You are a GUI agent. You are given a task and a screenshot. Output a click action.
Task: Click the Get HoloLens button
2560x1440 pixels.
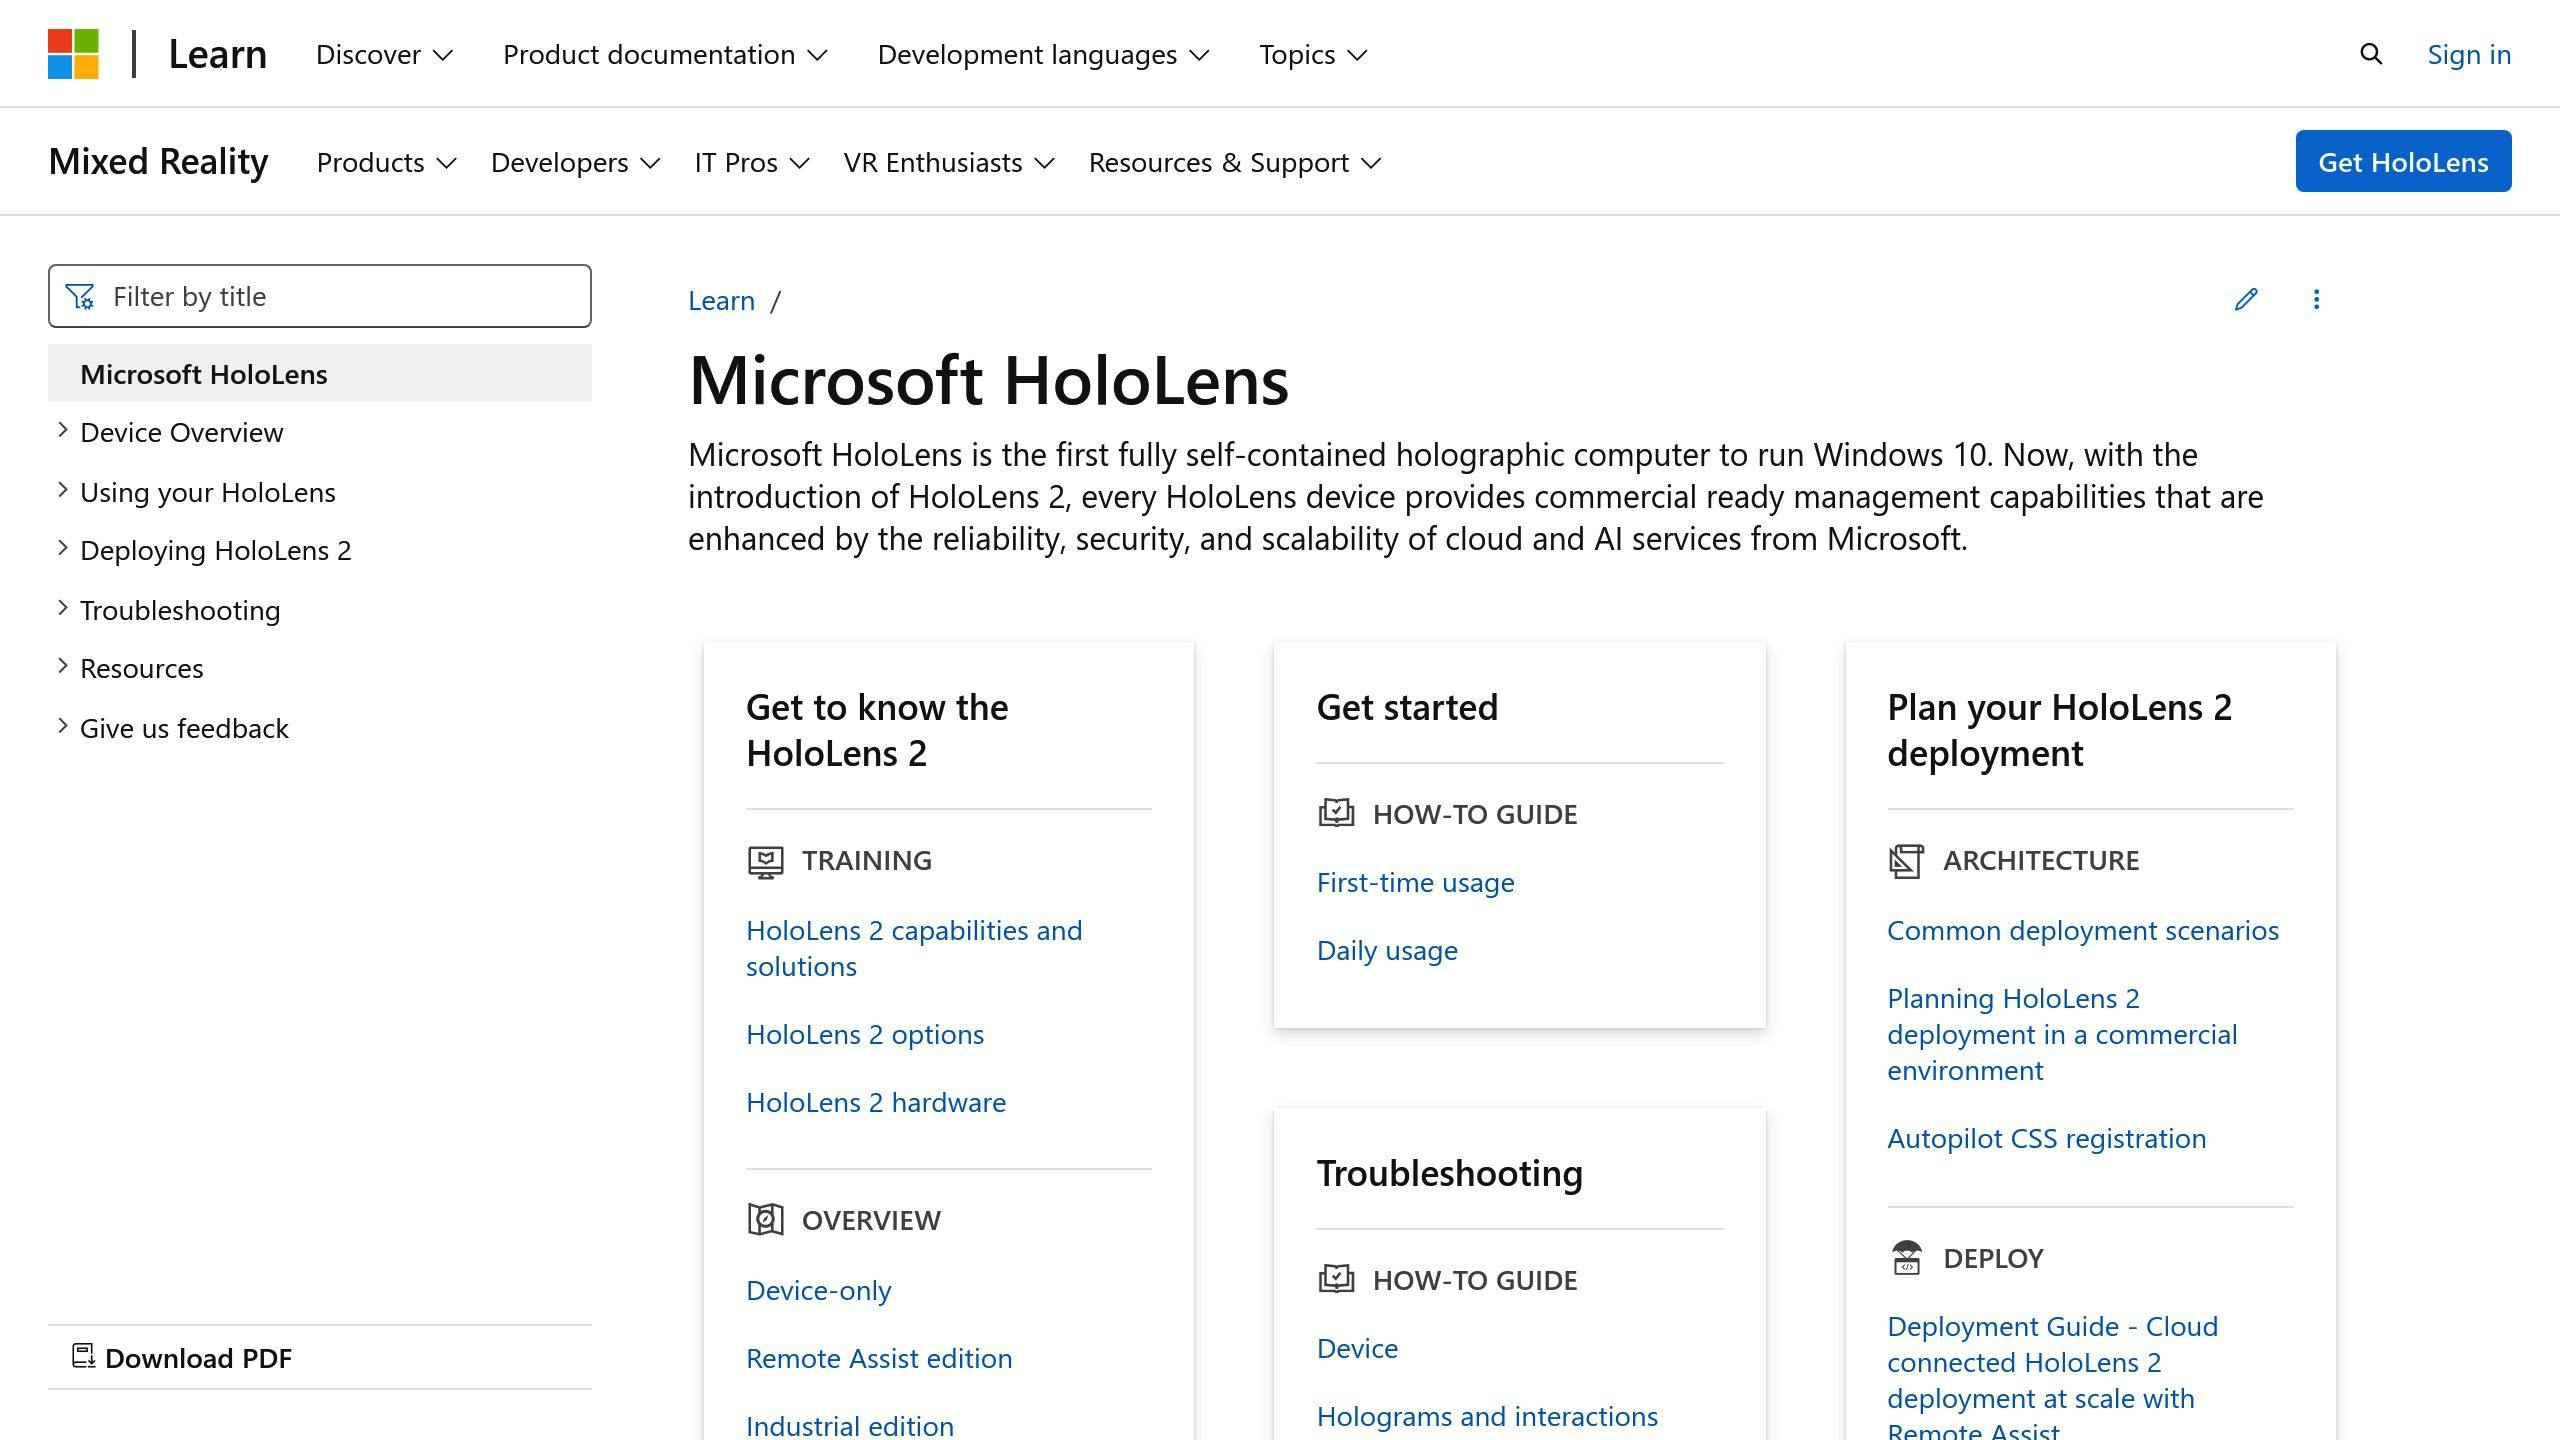[x=2403, y=161]
